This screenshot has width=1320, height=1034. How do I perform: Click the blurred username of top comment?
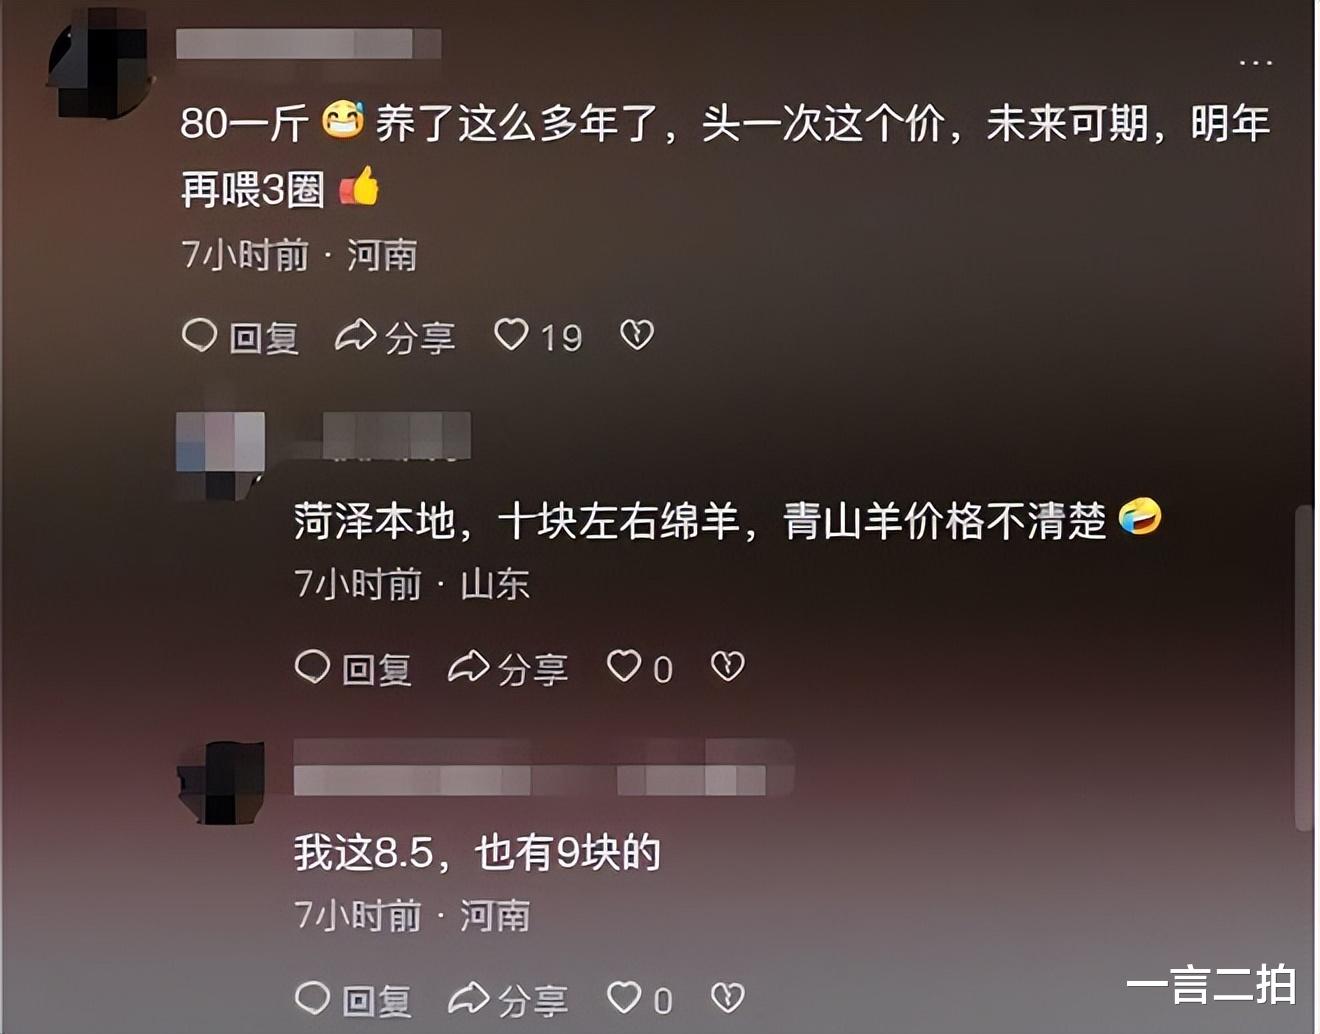click(308, 44)
